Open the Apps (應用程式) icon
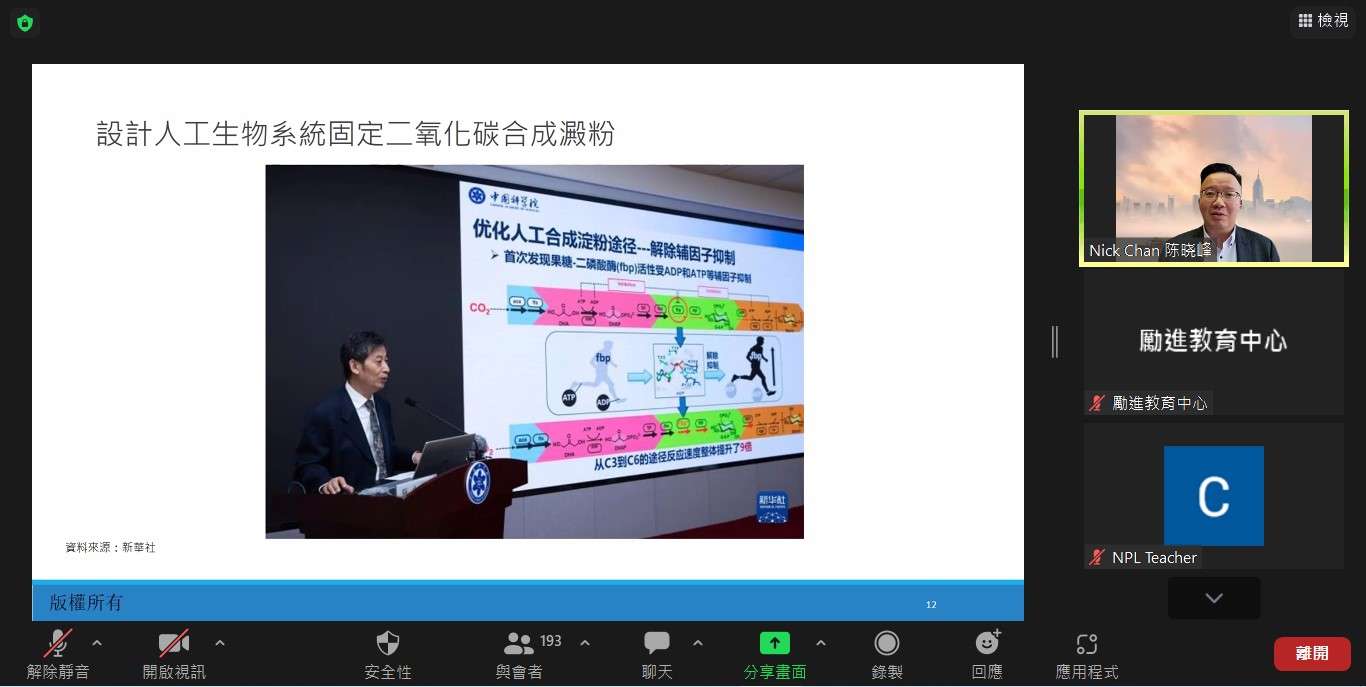 (x=1087, y=643)
